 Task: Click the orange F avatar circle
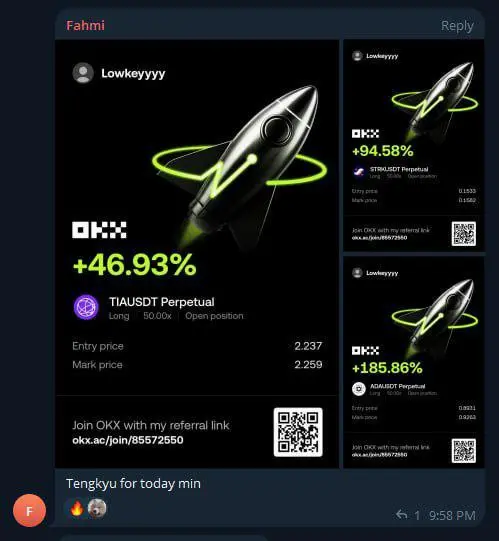pos(29,510)
